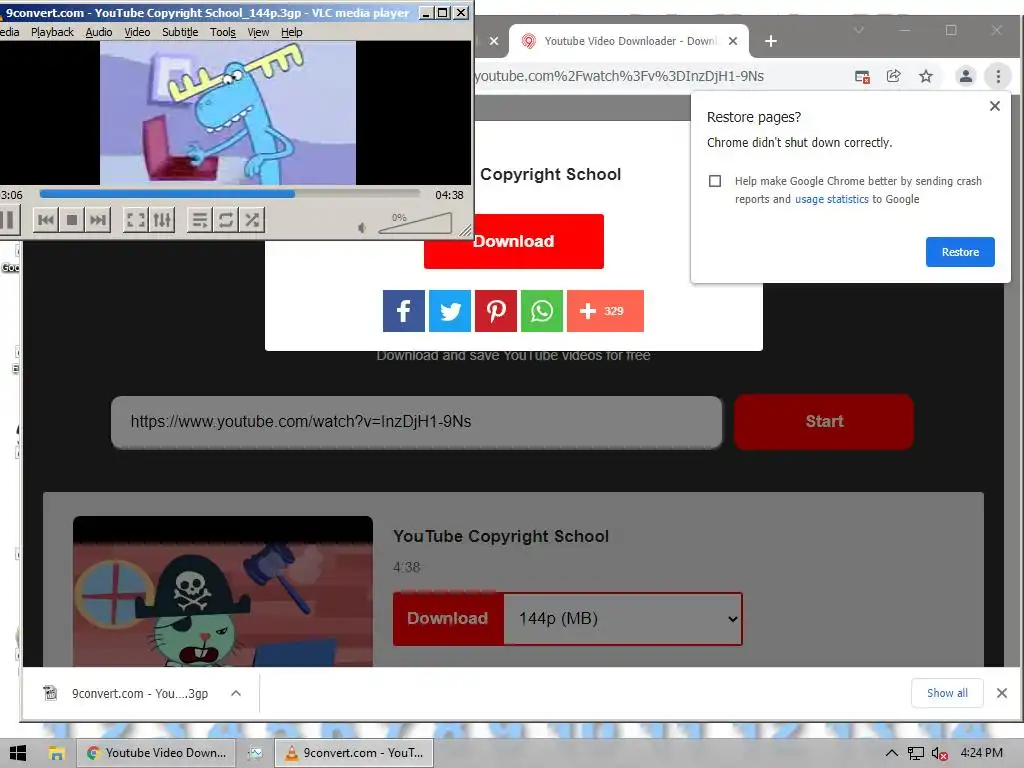Switch to Chrome taskbar button
Image resolution: width=1024 pixels, height=768 pixels.
pyautogui.click(x=155, y=753)
